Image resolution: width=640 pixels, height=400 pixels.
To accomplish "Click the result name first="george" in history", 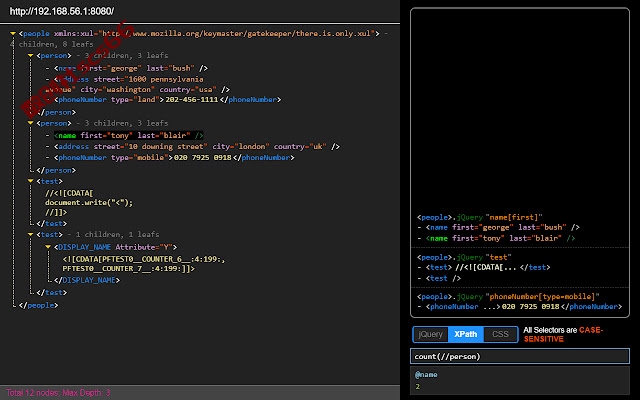I will pos(502,227).
